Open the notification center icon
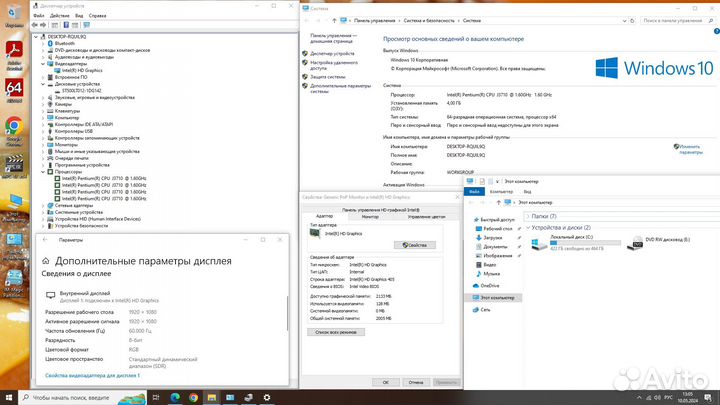Viewport: 720px width, 405px height. 708,398
